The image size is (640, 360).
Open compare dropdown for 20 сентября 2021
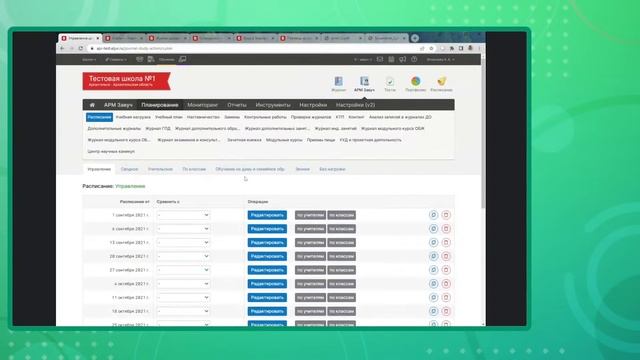pyautogui.click(x=183, y=256)
